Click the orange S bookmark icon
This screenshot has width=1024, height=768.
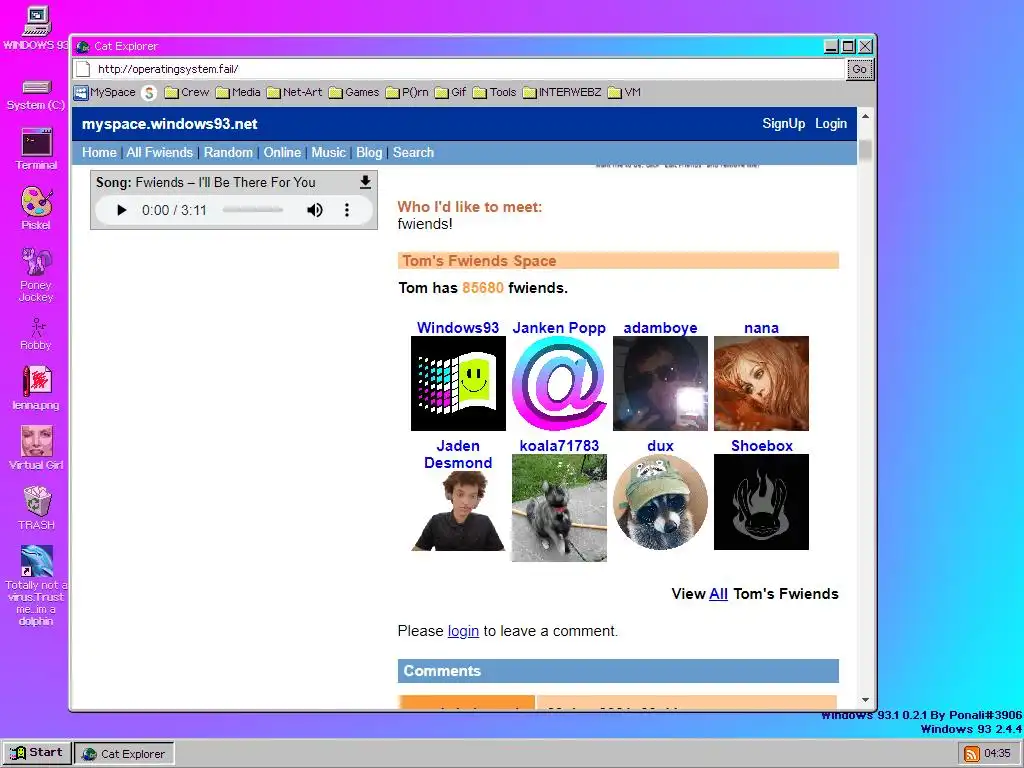point(149,93)
